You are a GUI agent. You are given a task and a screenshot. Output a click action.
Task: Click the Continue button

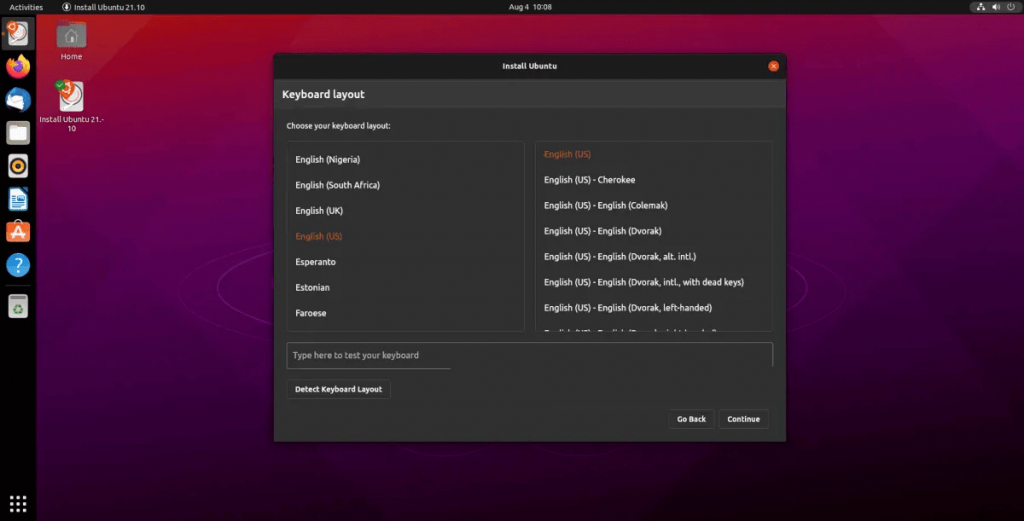coord(743,419)
